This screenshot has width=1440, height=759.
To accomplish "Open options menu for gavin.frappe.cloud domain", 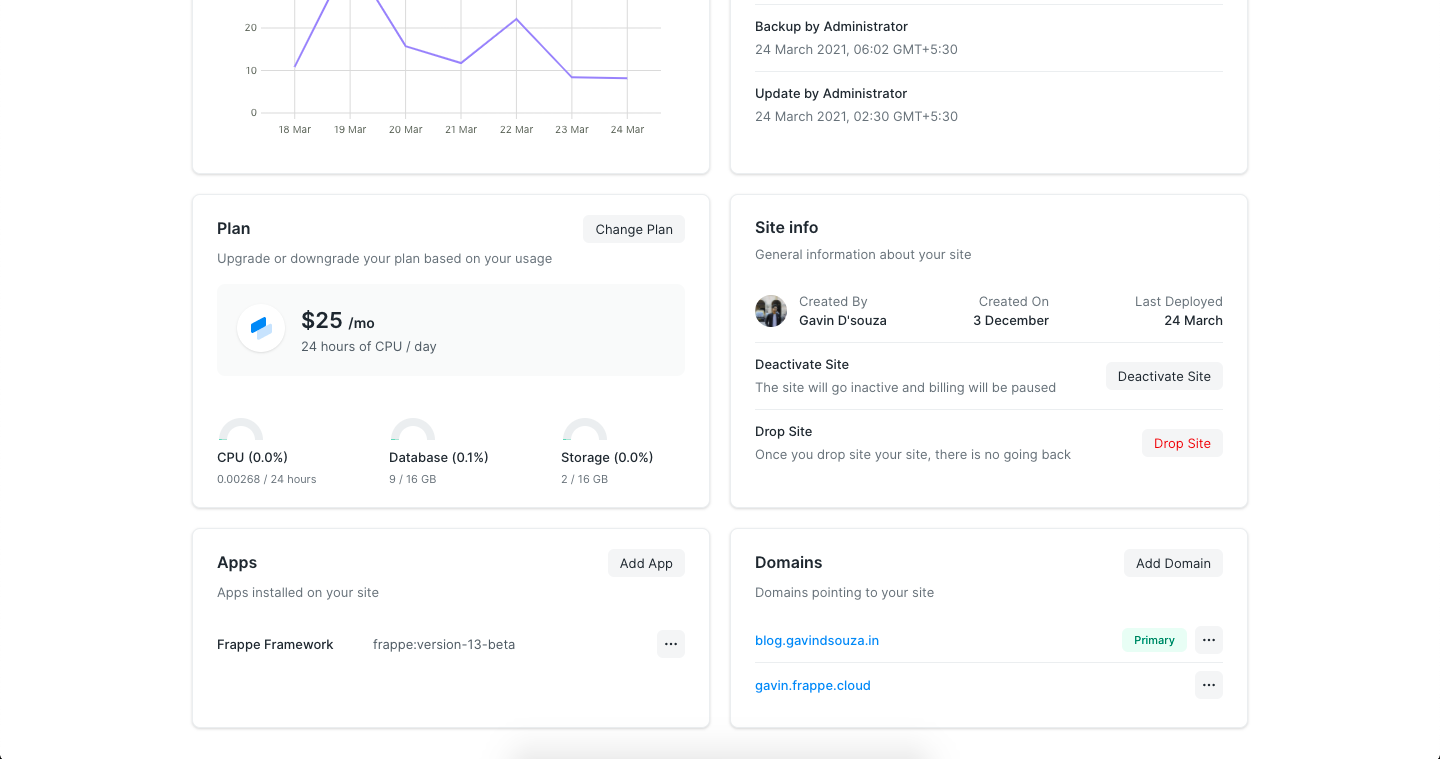I will tap(1208, 685).
